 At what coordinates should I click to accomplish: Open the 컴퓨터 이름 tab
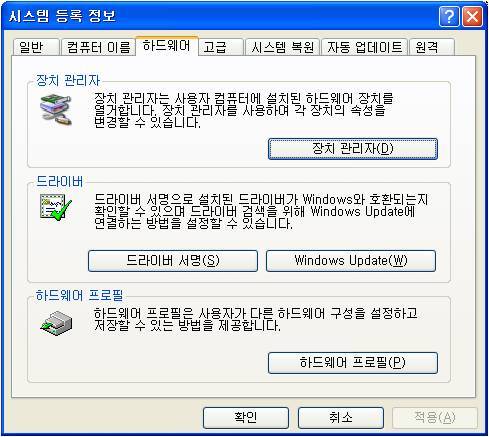click(x=98, y=47)
